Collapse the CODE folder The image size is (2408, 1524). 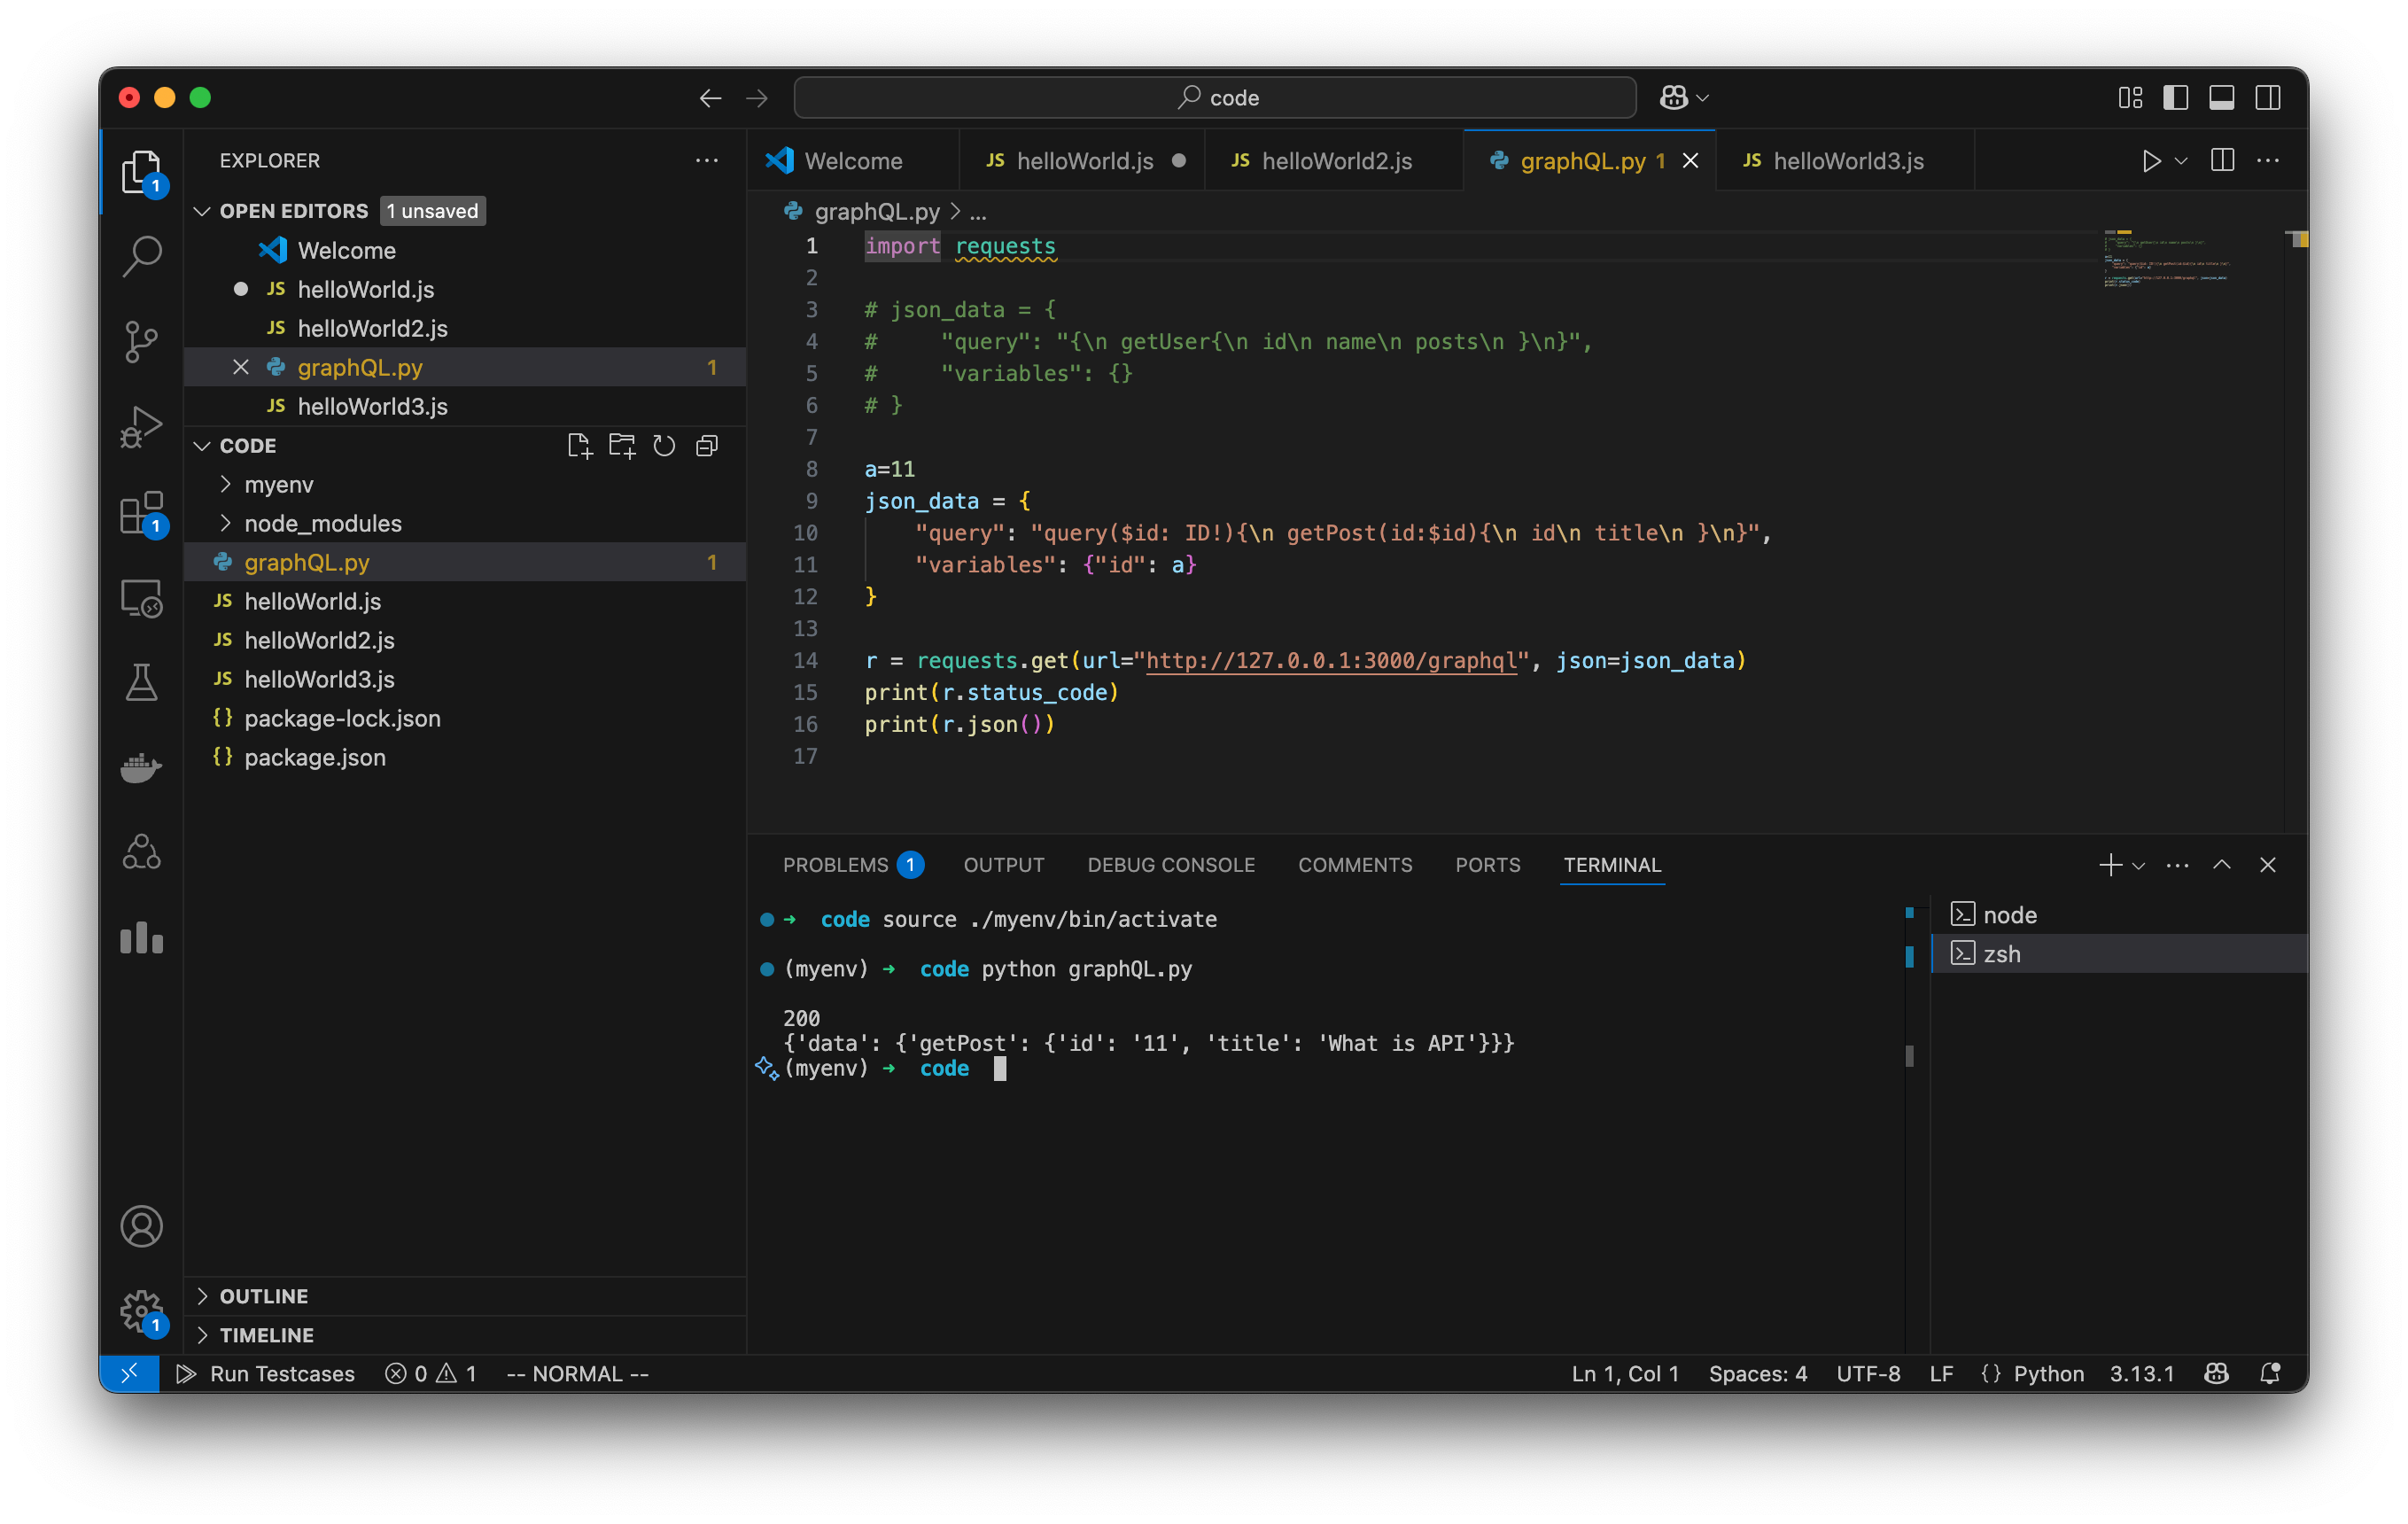(x=203, y=446)
